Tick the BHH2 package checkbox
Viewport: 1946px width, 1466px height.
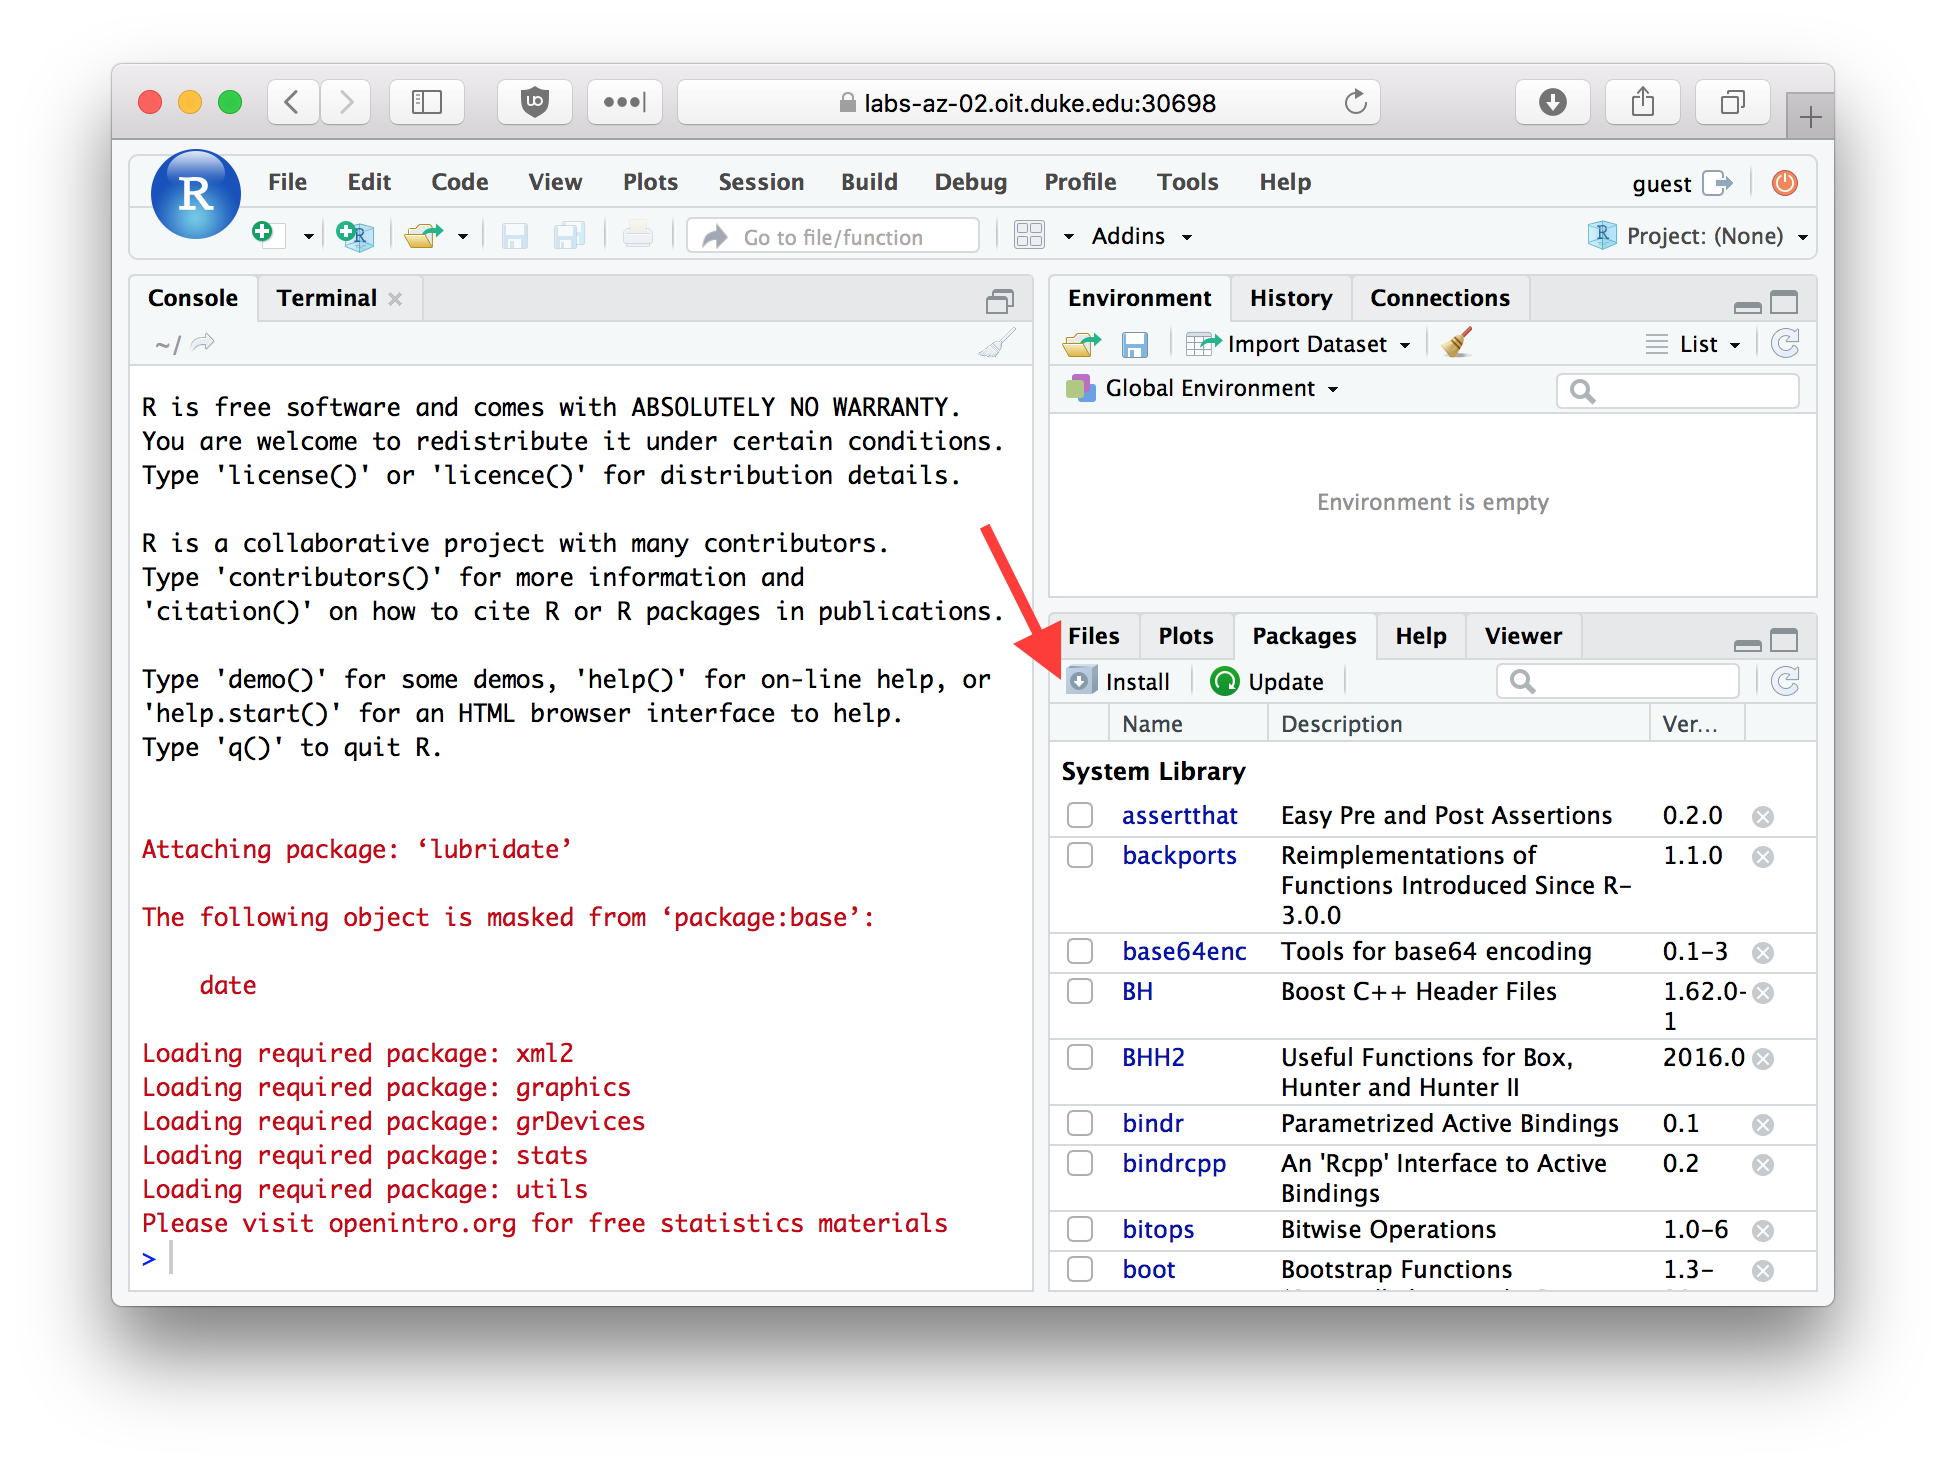(x=1080, y=1058)
